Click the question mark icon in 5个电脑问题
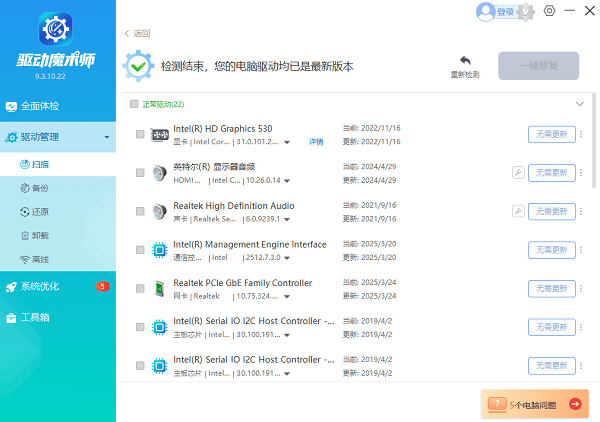This screenshot has width=600, height=422. click(x=497, y=404)
